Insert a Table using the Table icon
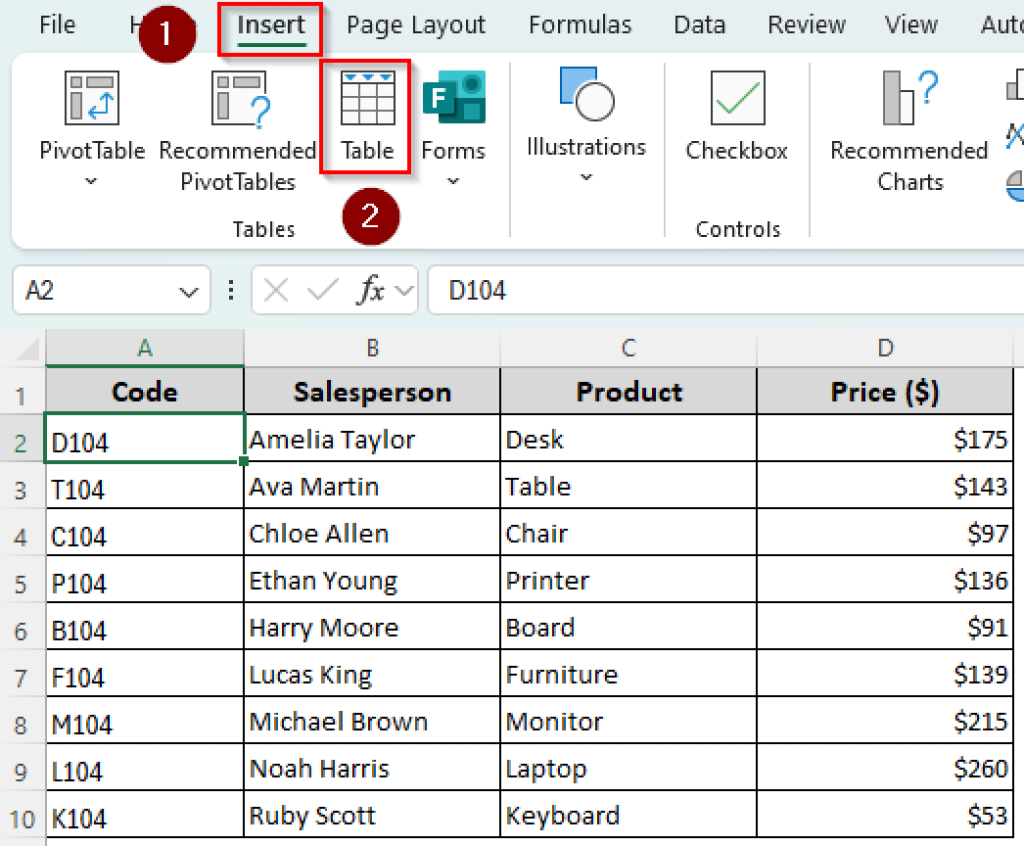 (366, 97)
